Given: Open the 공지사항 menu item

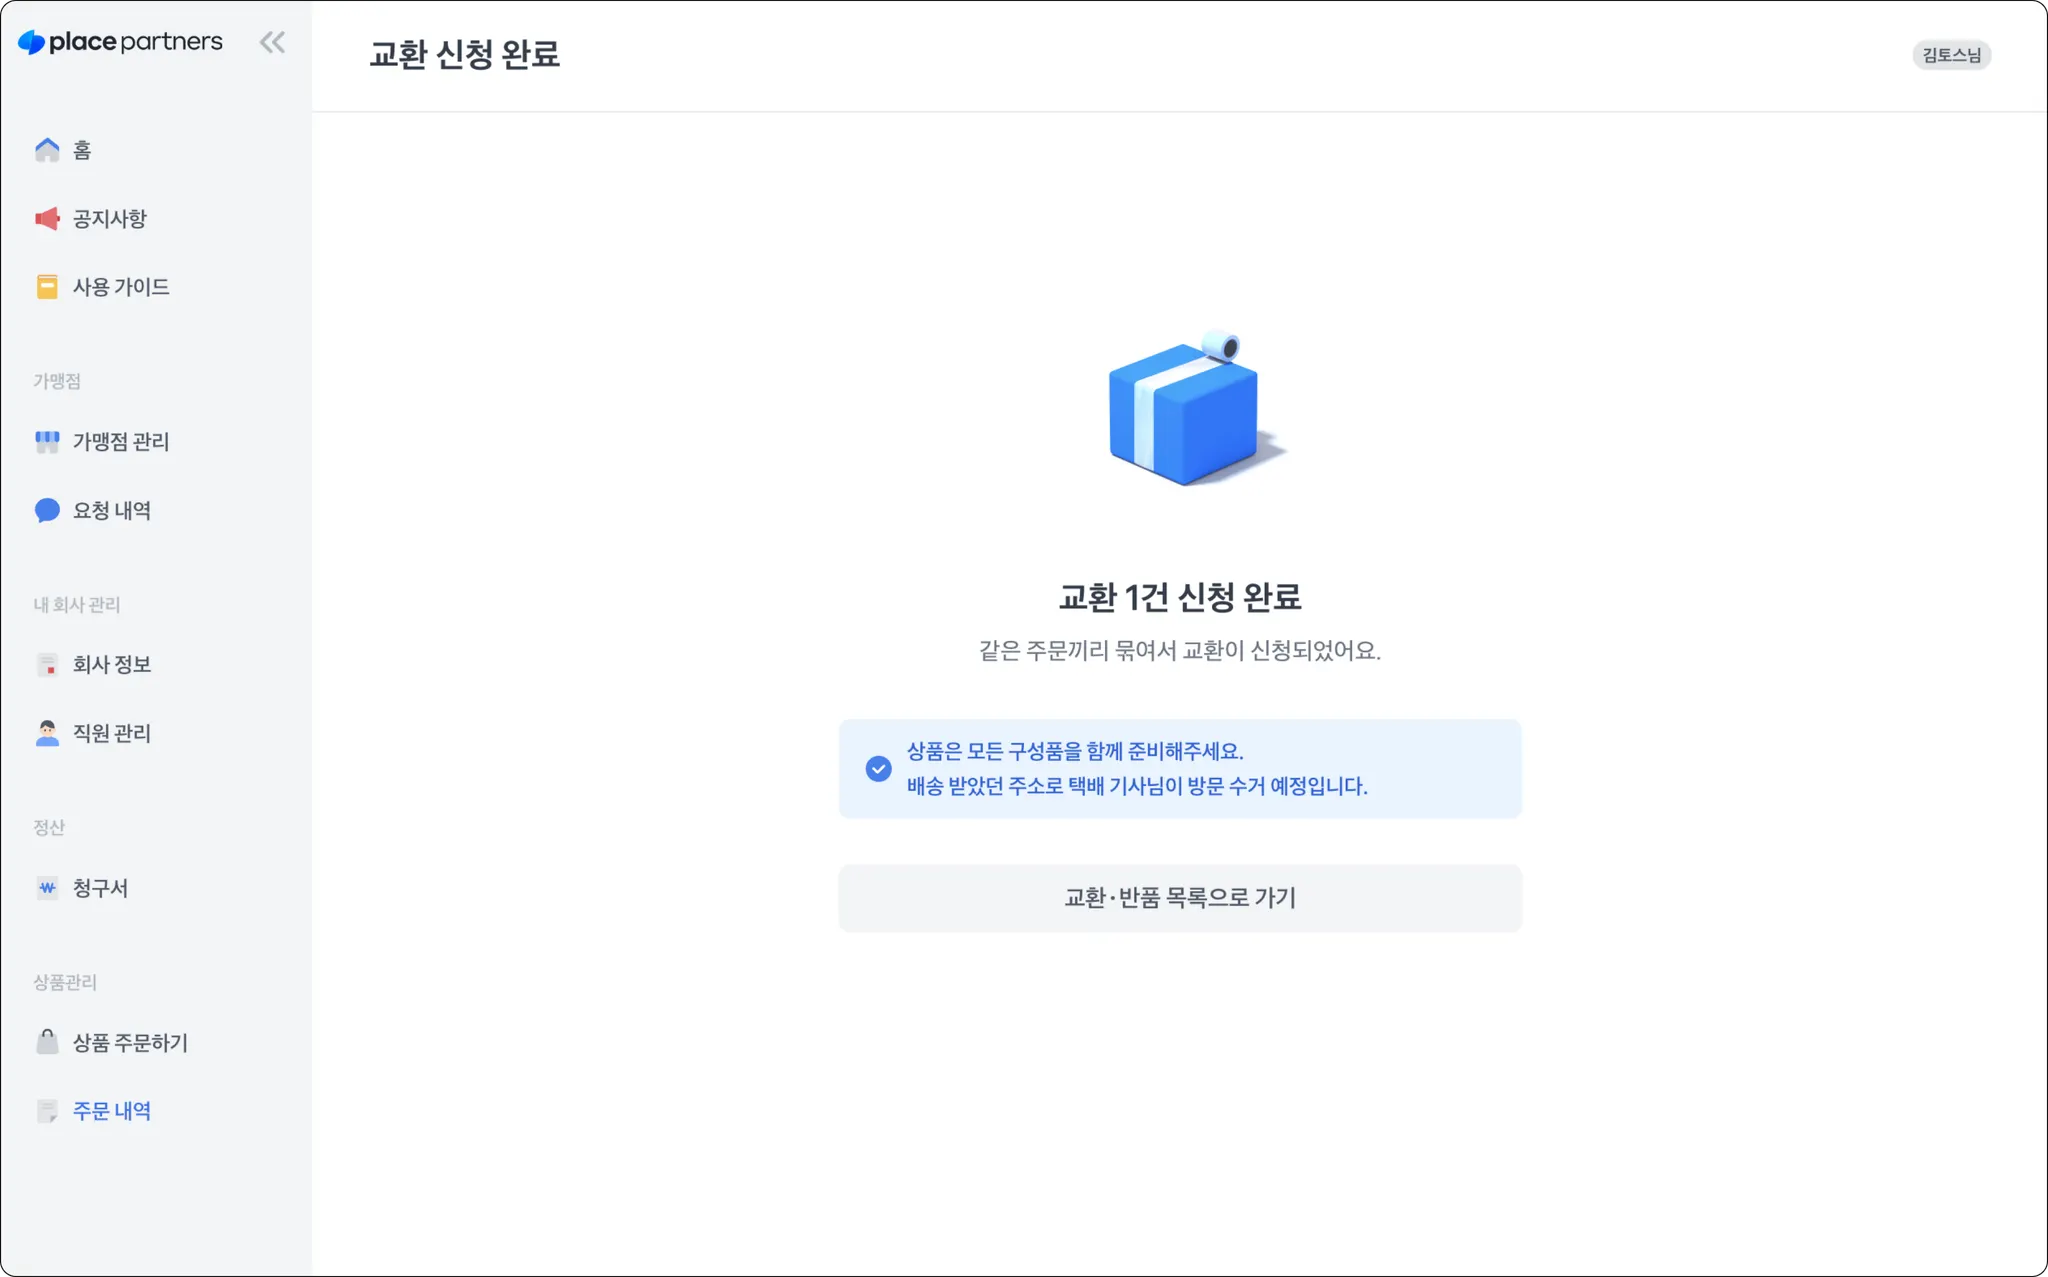Looking at the screenshot, I should click(110, 219).
